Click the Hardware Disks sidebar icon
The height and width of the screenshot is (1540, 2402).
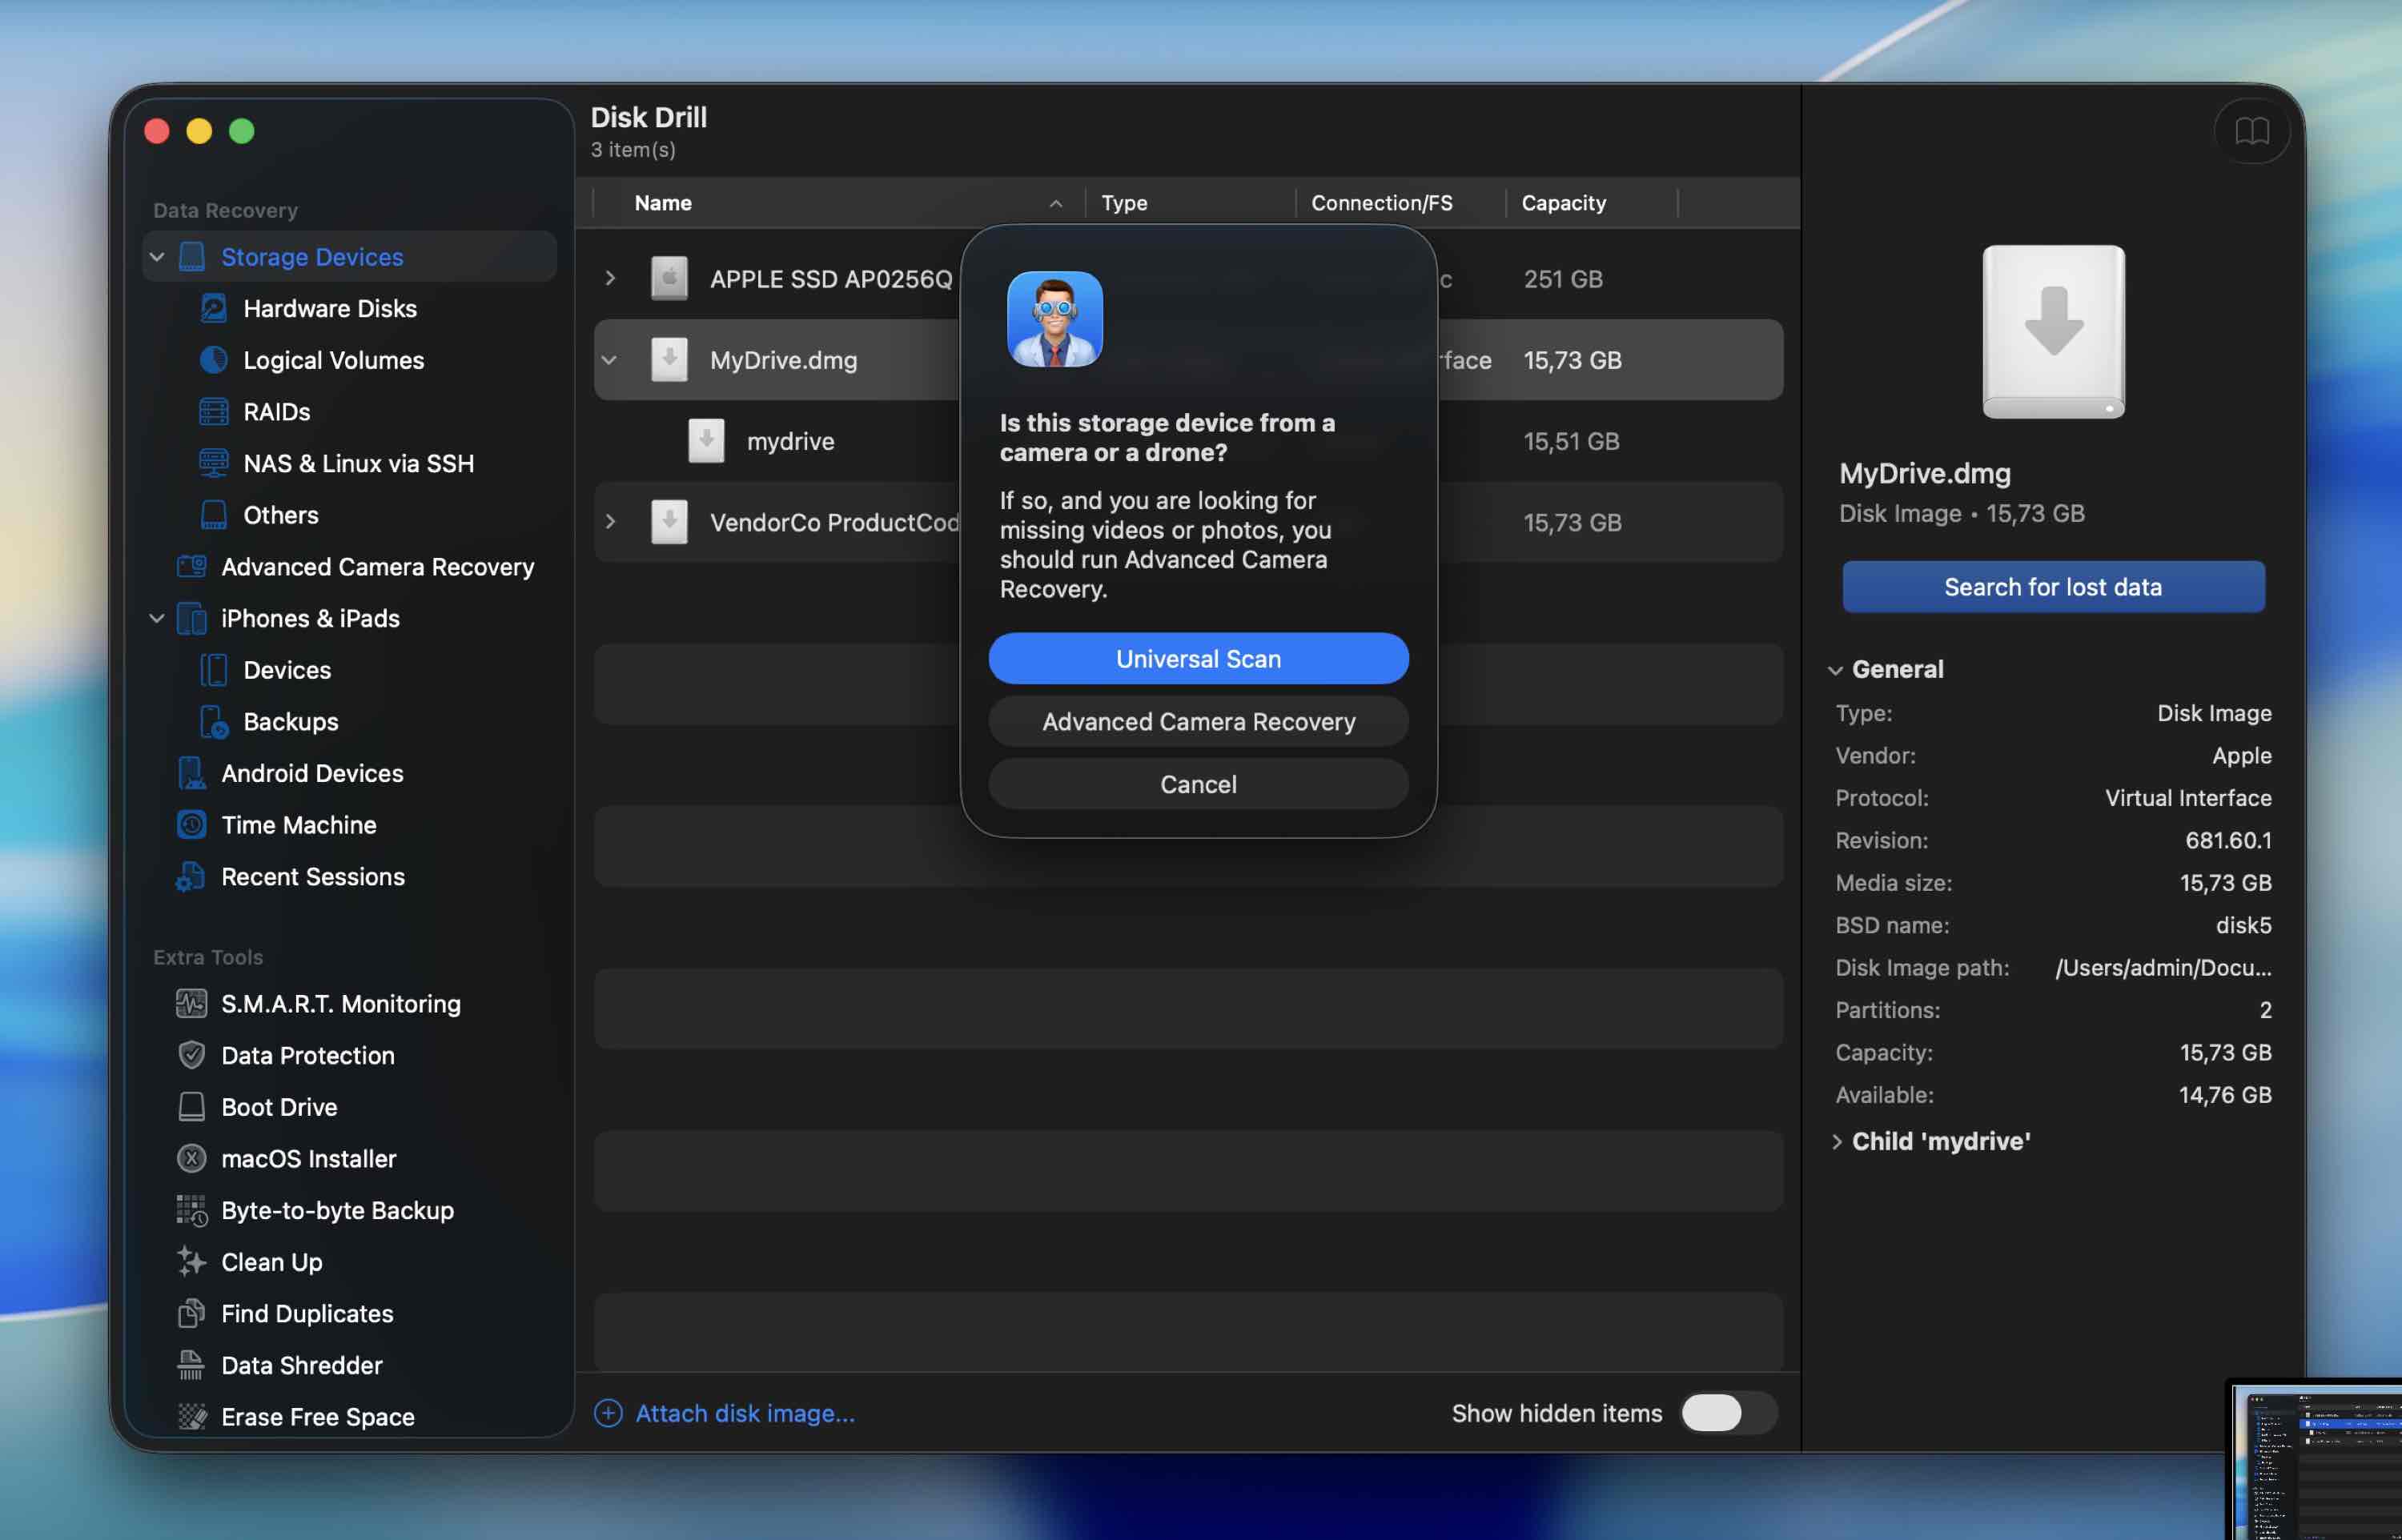[213, 308]
